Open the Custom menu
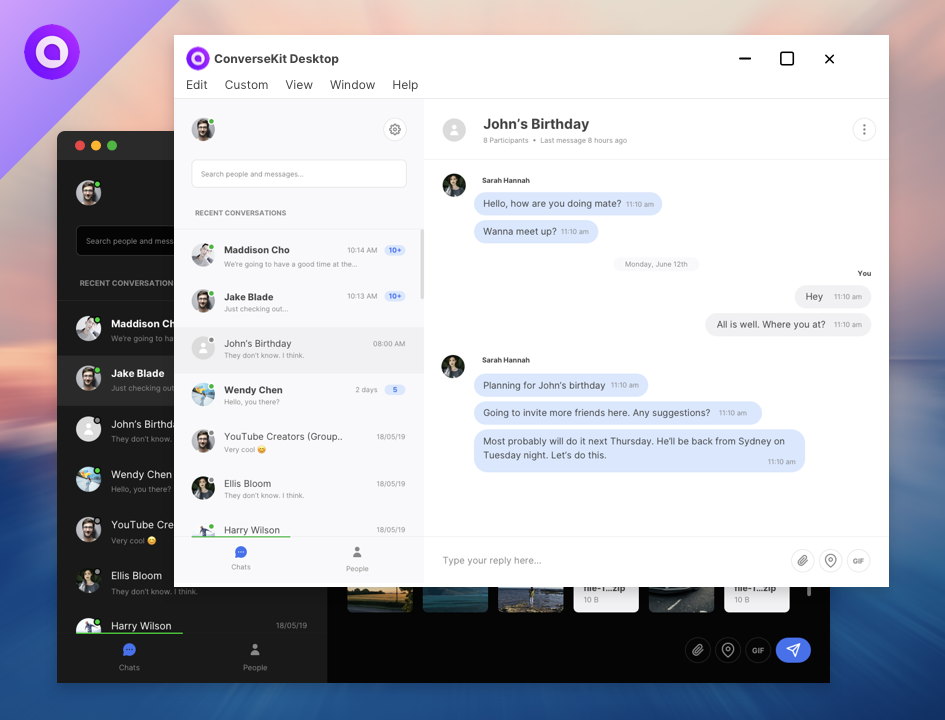The height and width of the screenshot is (720, 945). coord(246,85)
